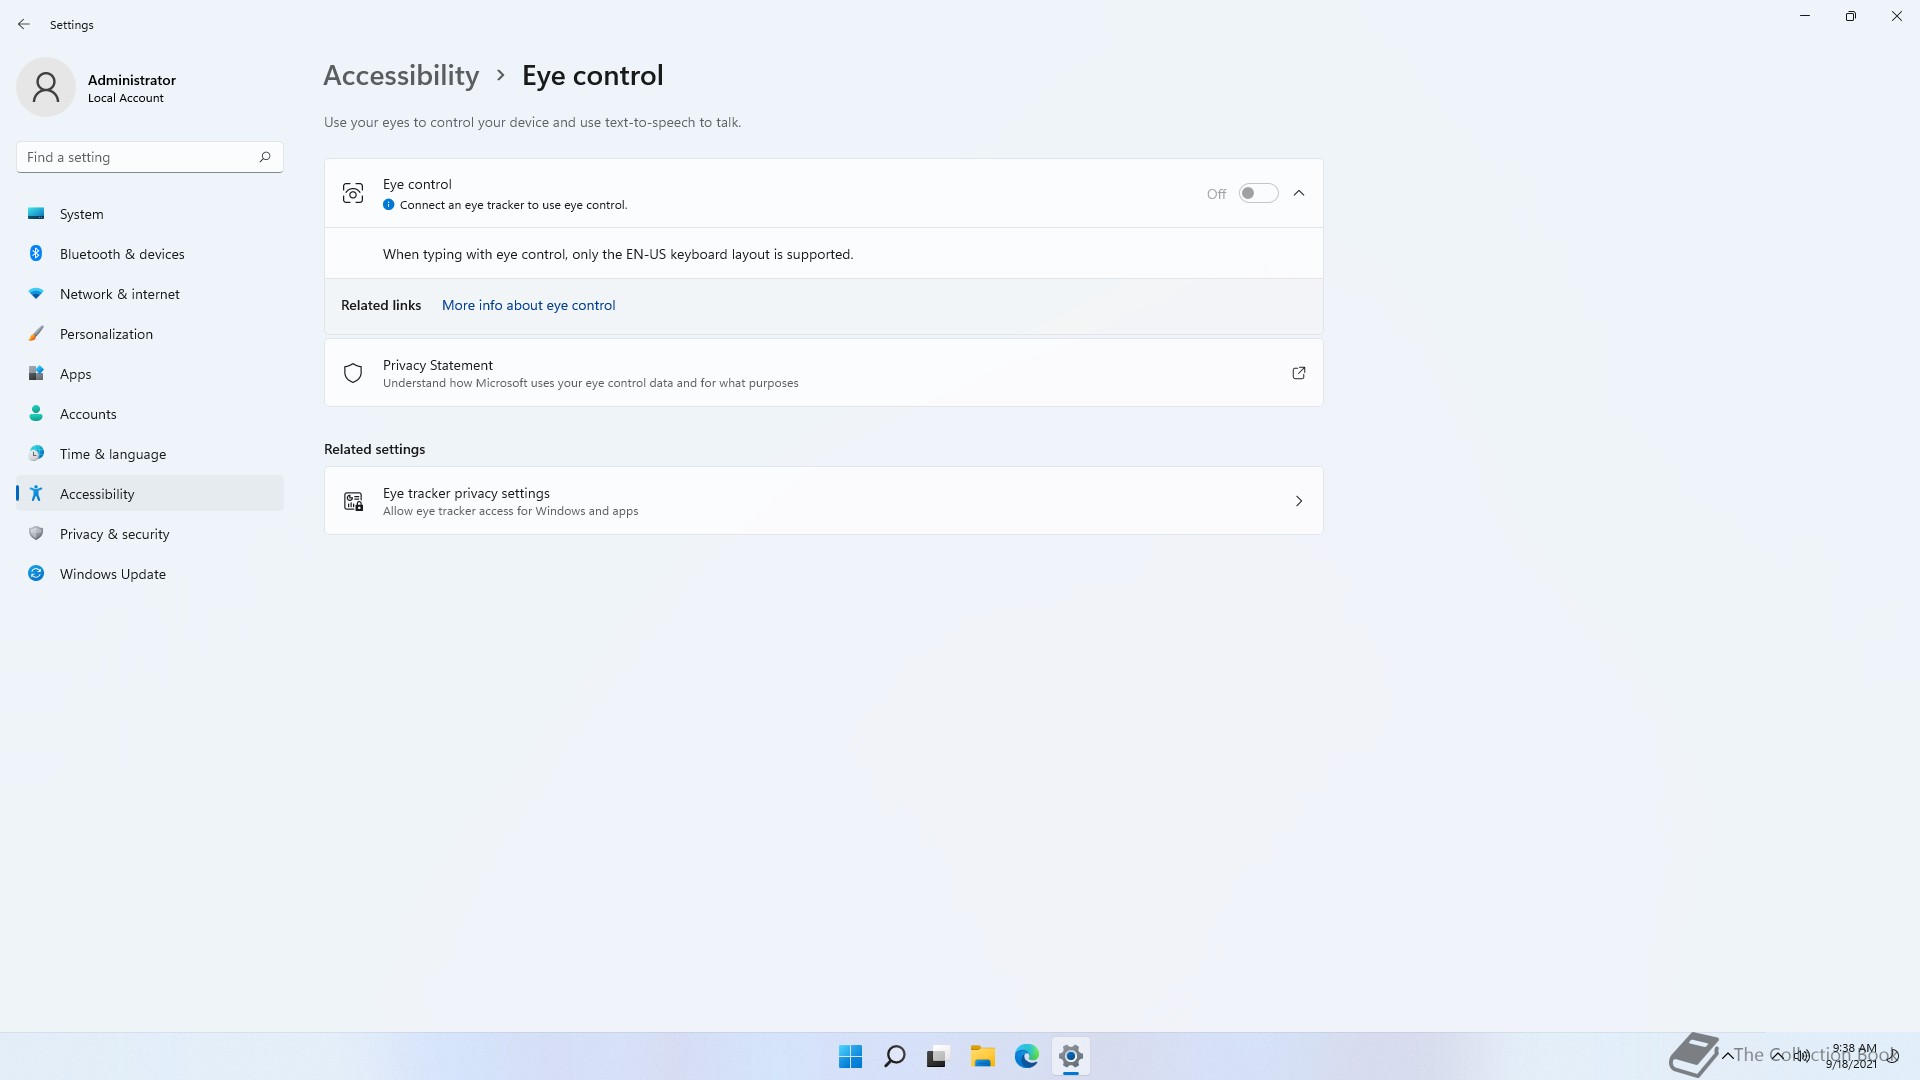Open Microsoft Edge from the taskbar
This screenshot has width=1920, height=1080.
(1026, 1056)
